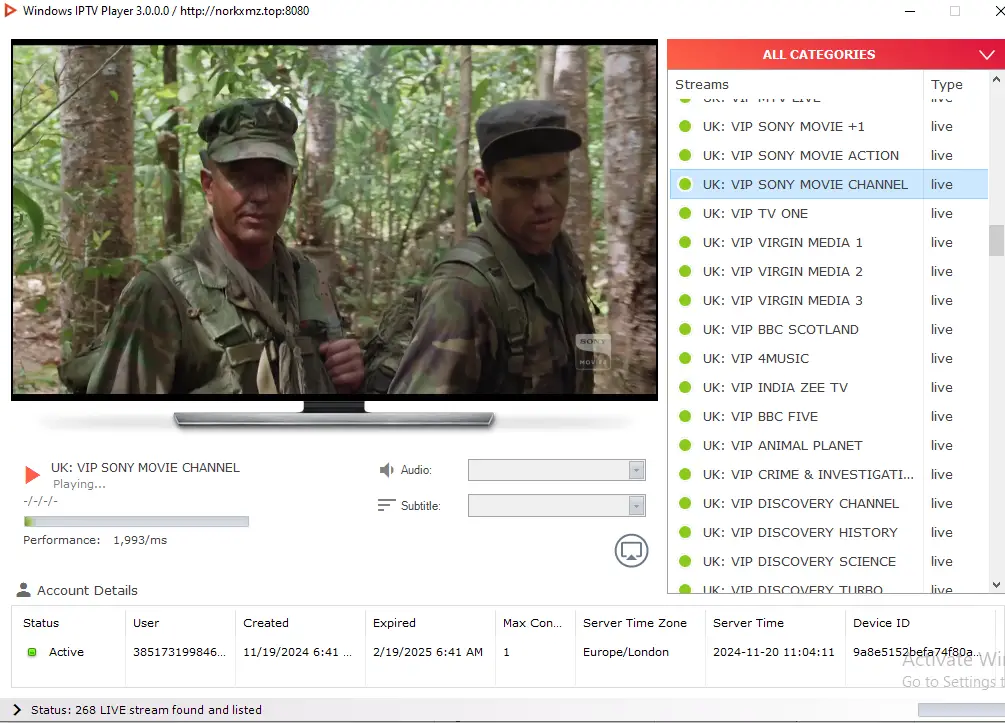Click the Europe/London time zone cell
The image size is (1005, 723).
point(626,652)
